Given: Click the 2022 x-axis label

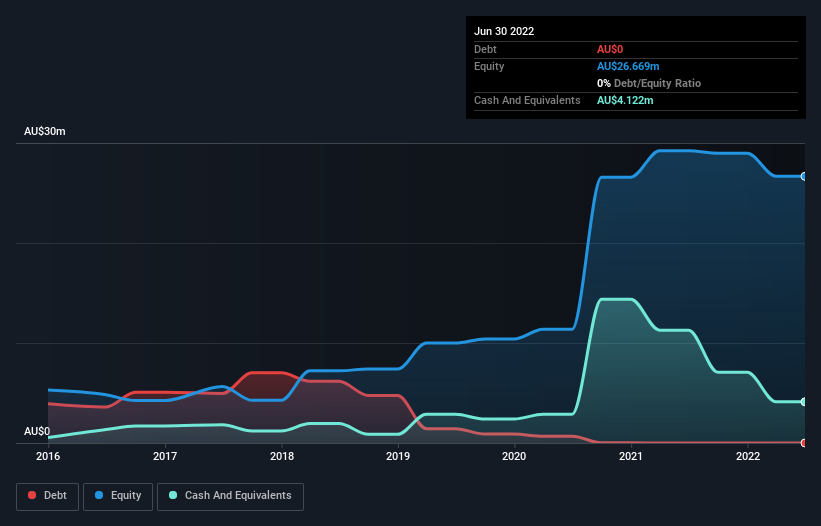Looking at the screenshot, I should pos(748,456).
